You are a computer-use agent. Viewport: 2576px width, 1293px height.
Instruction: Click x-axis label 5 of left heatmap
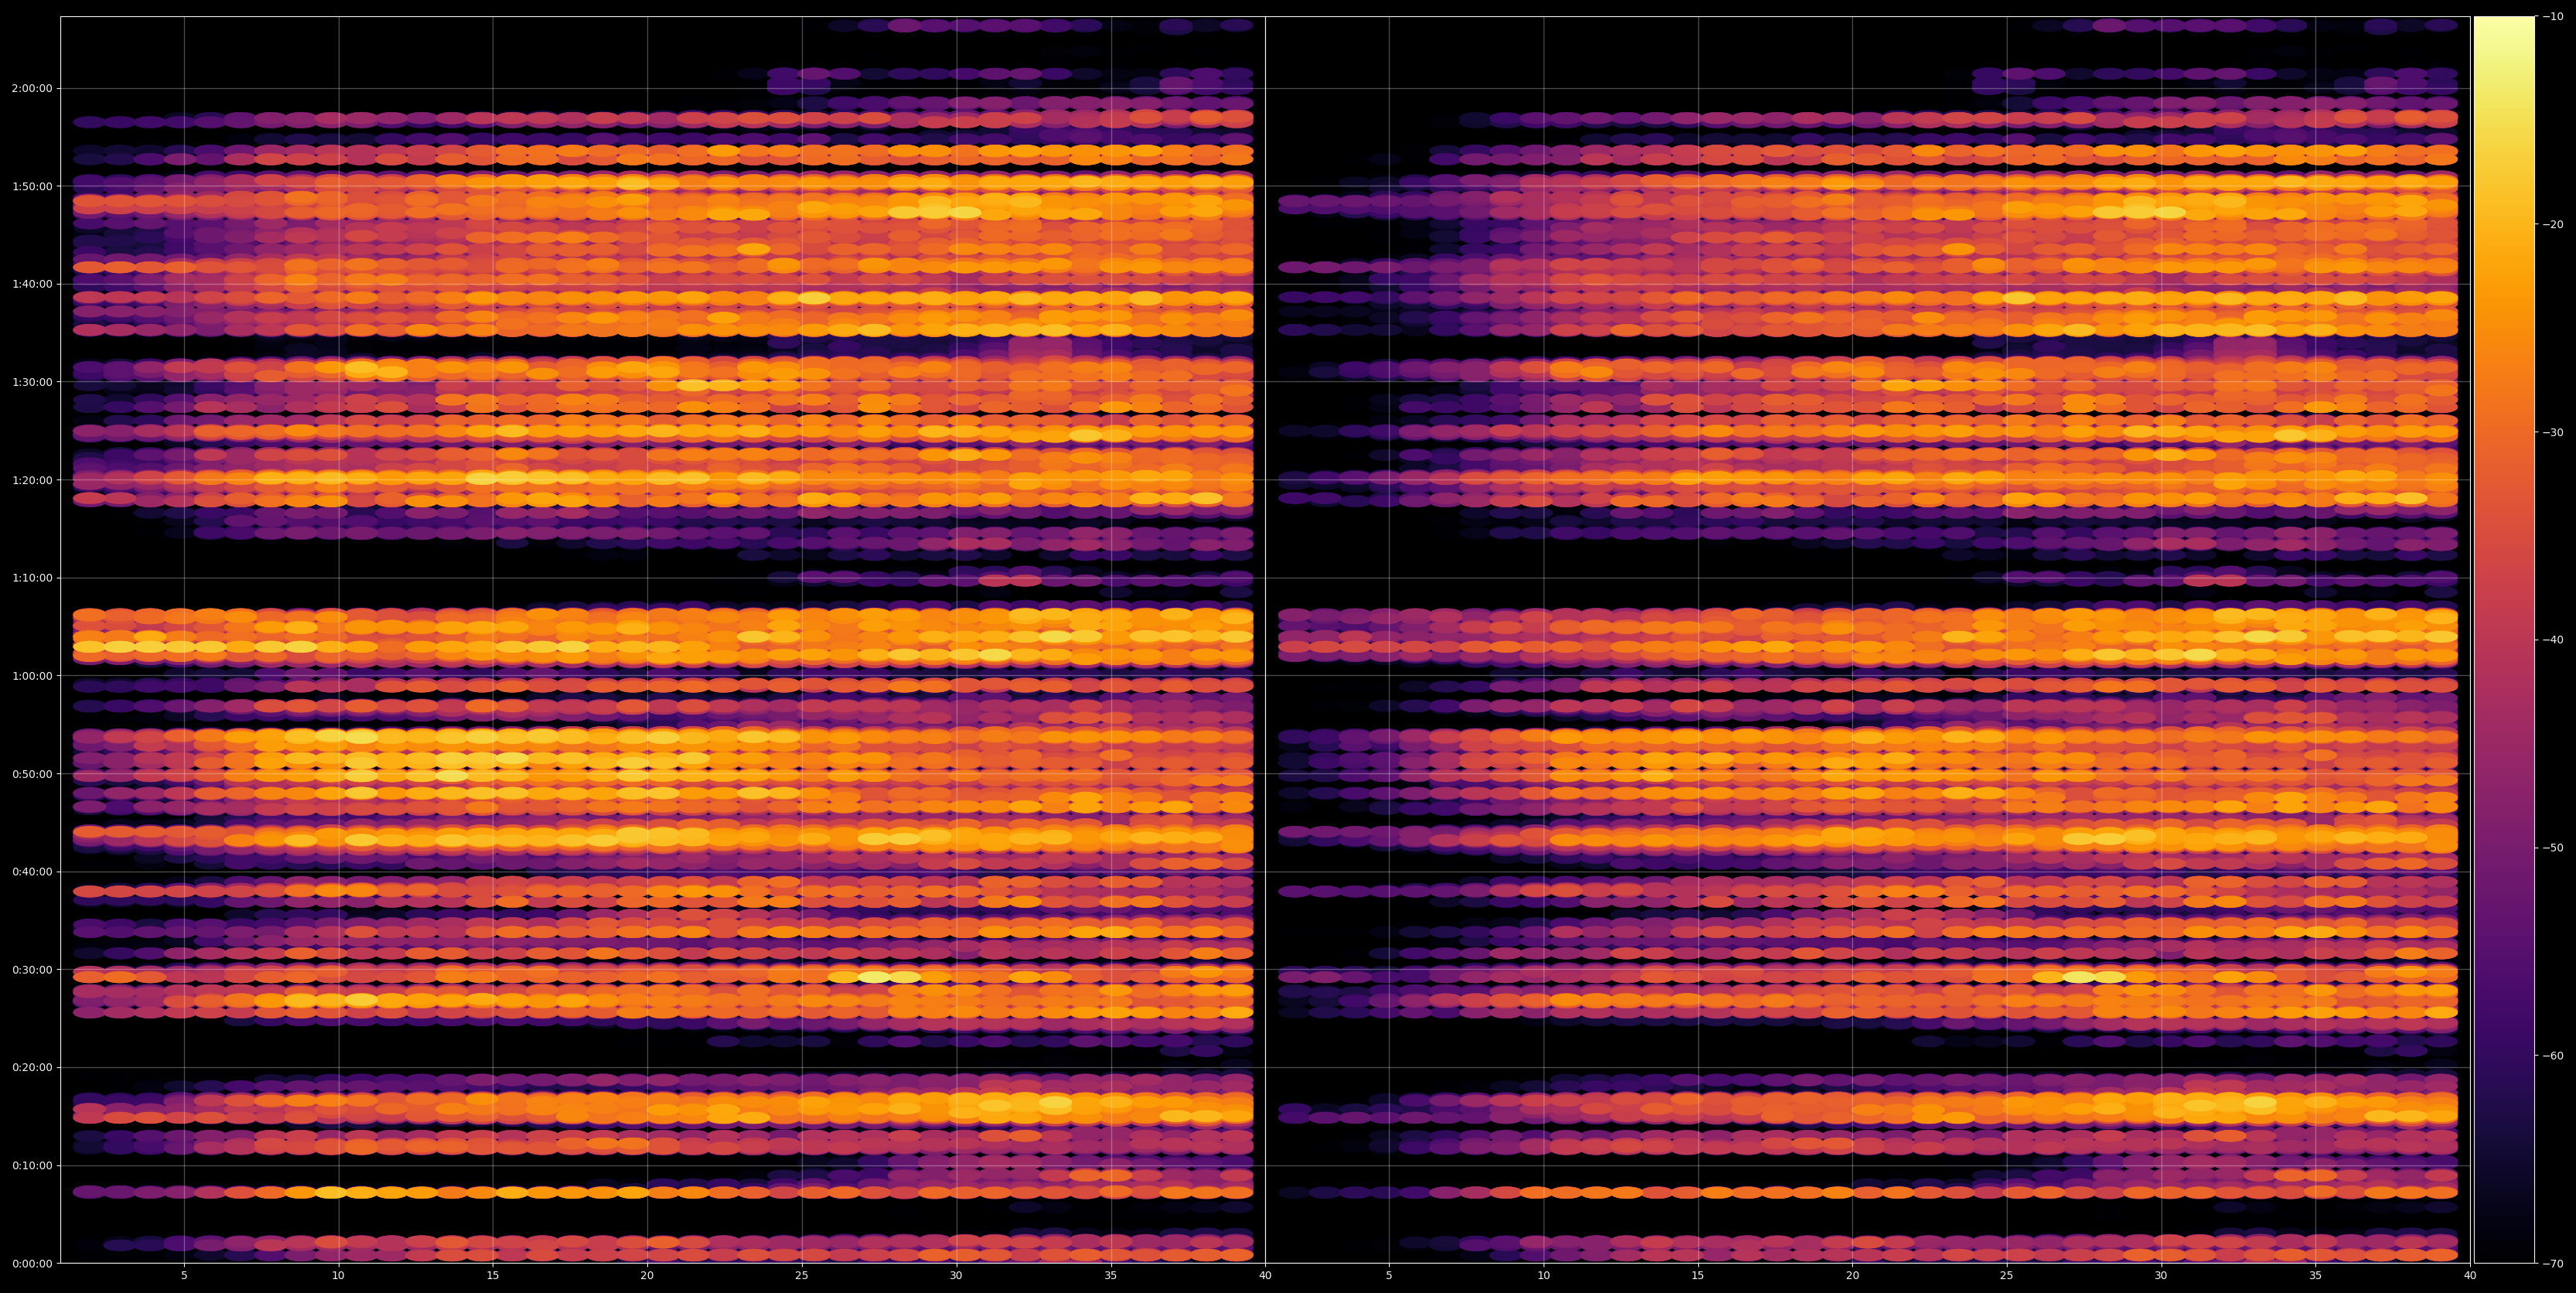point(184,1276)
